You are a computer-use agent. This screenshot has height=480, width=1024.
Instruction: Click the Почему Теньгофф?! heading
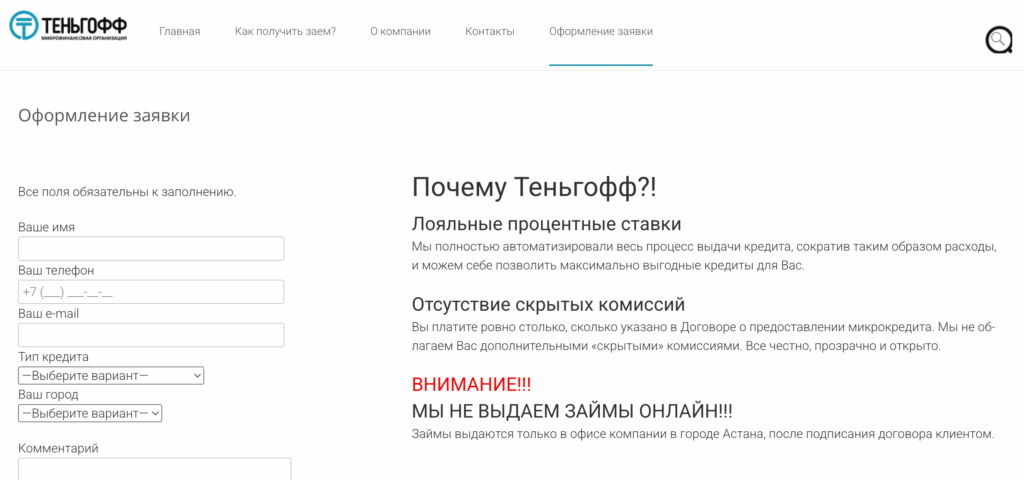click(x=534, y=187)
